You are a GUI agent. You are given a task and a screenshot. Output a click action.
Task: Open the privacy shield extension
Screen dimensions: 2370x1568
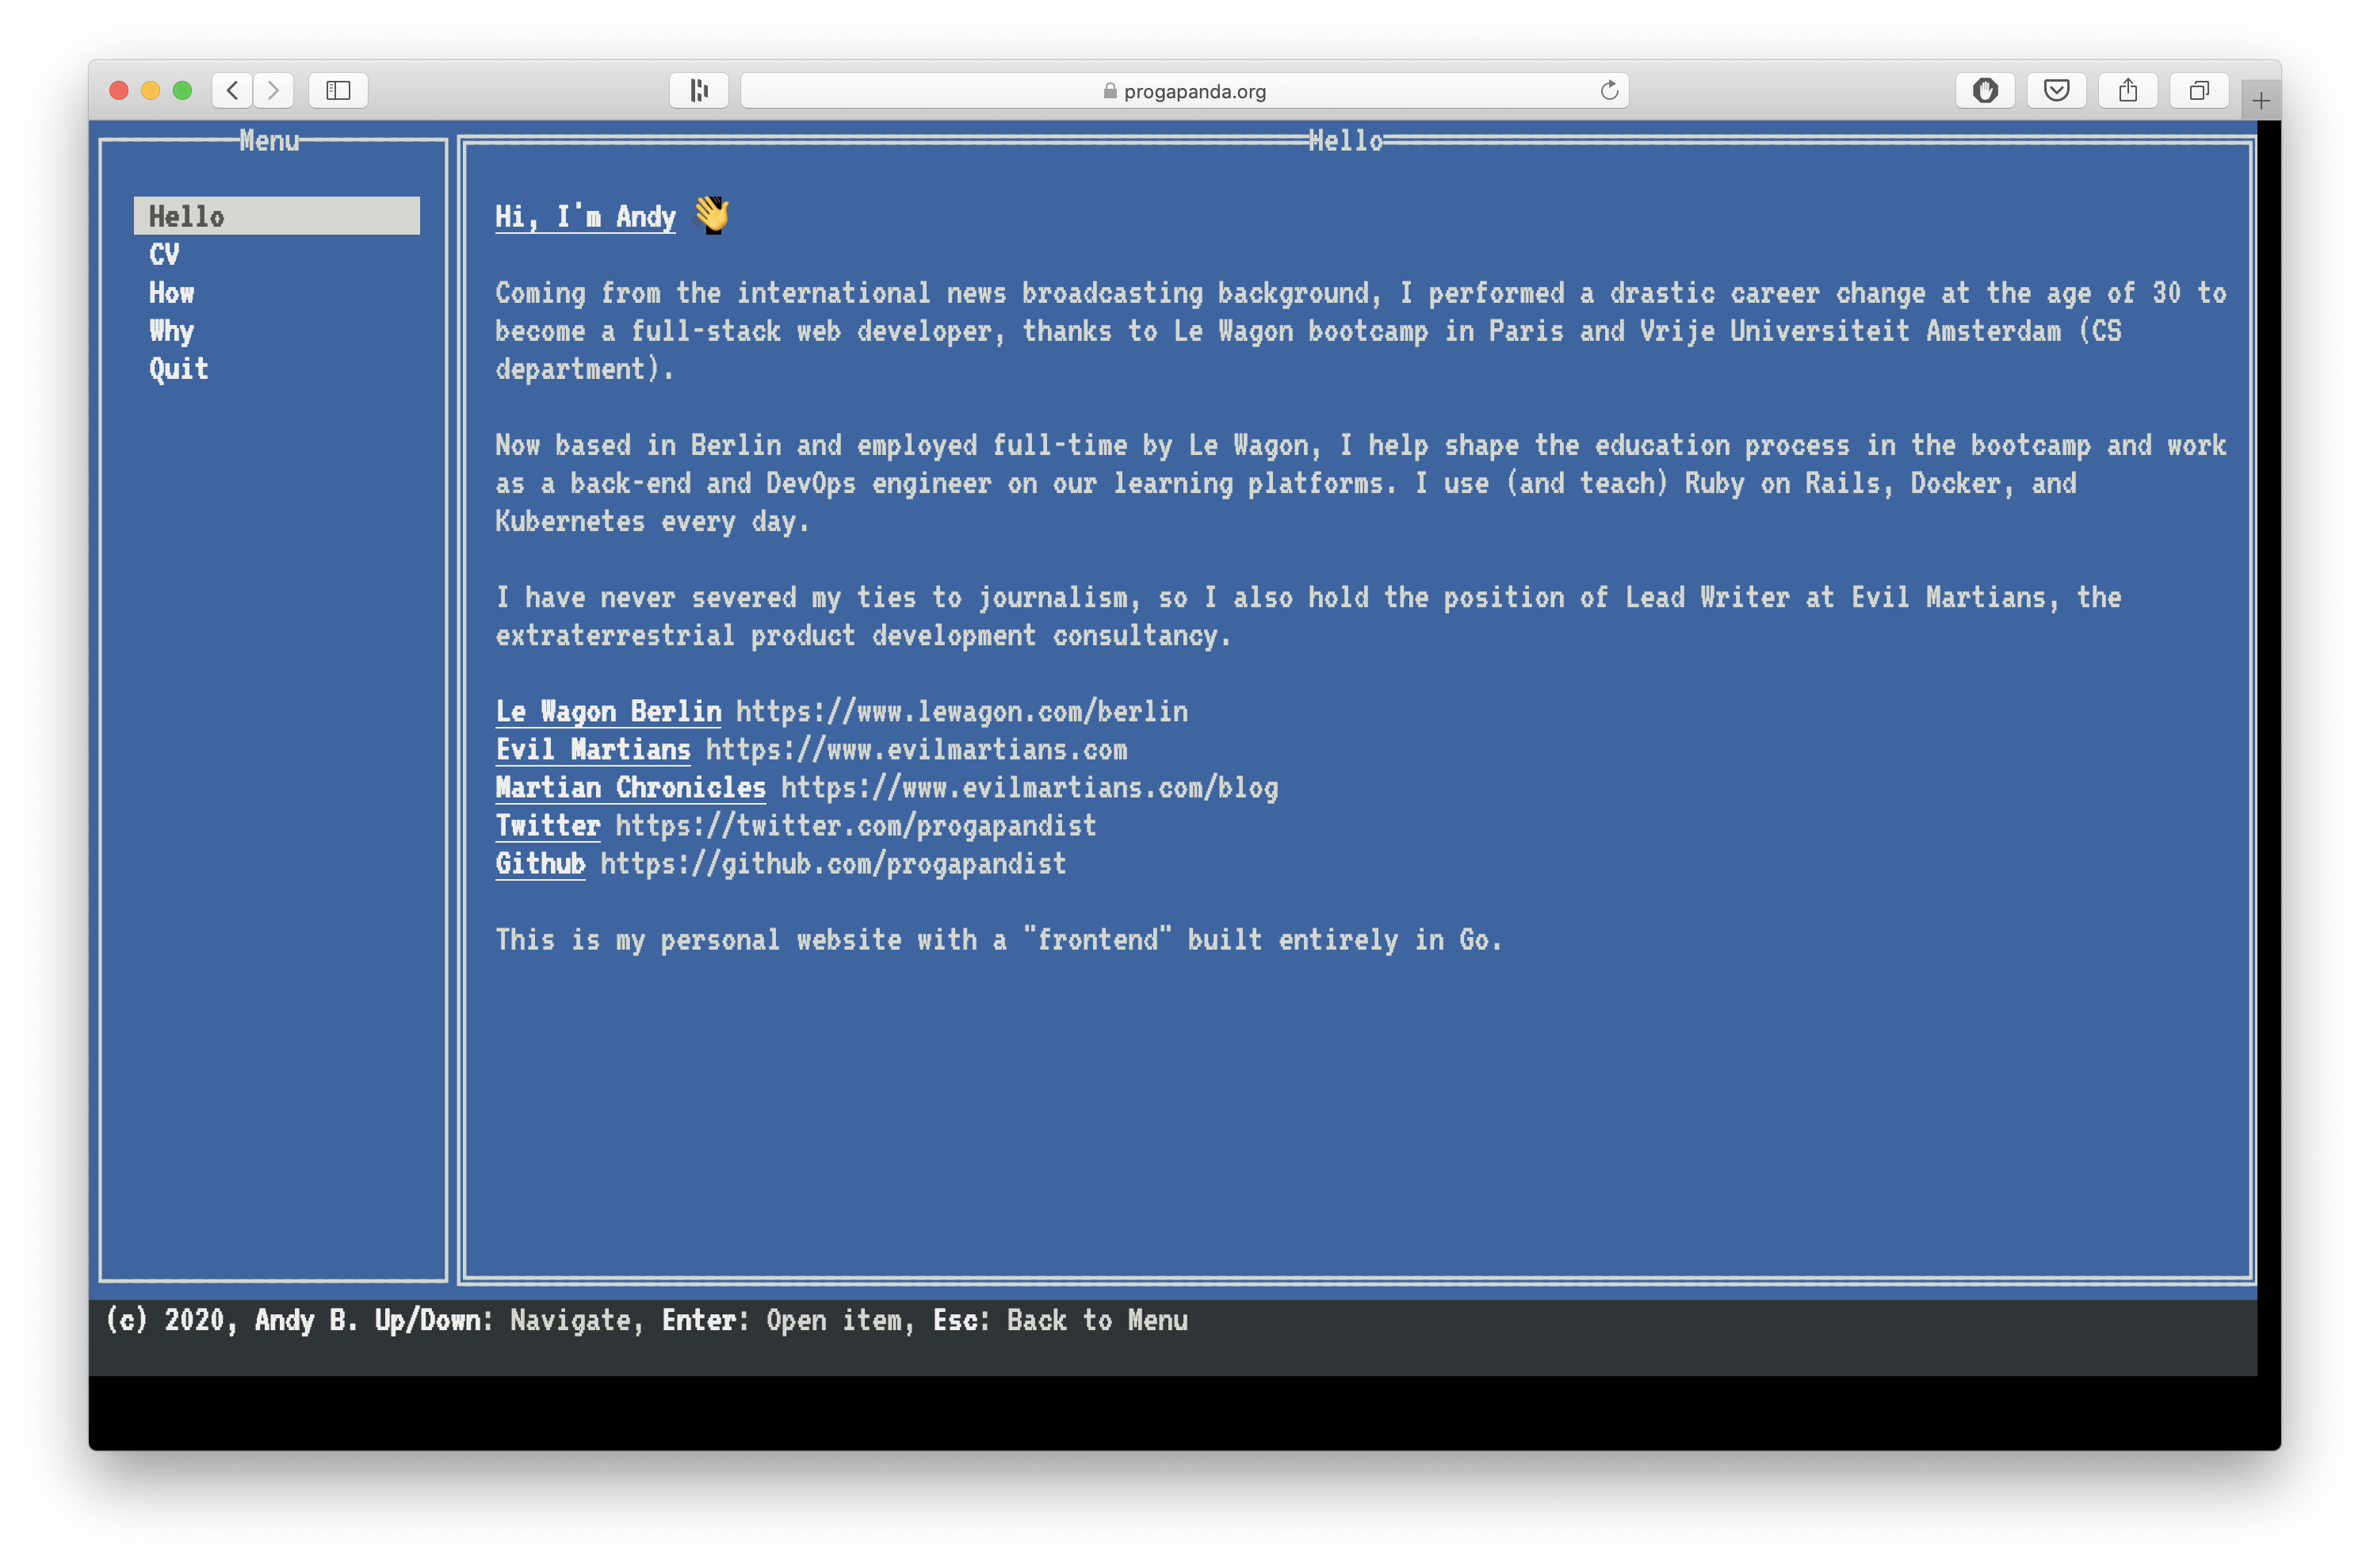coord(1985,90)
